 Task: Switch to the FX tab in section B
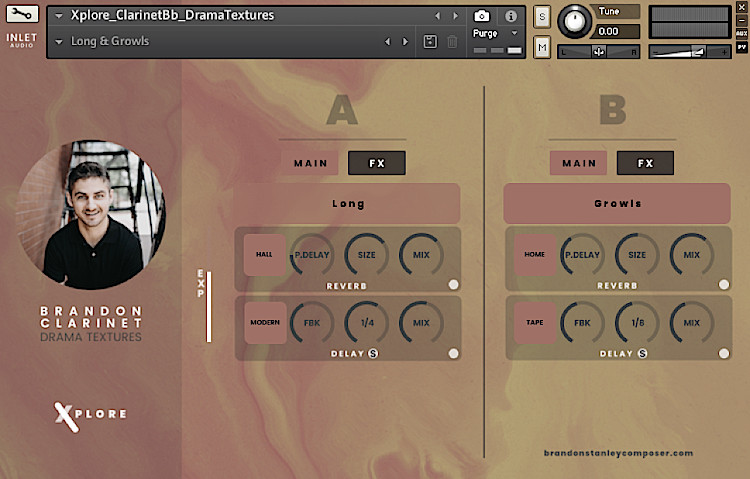(x=645, y=163)
